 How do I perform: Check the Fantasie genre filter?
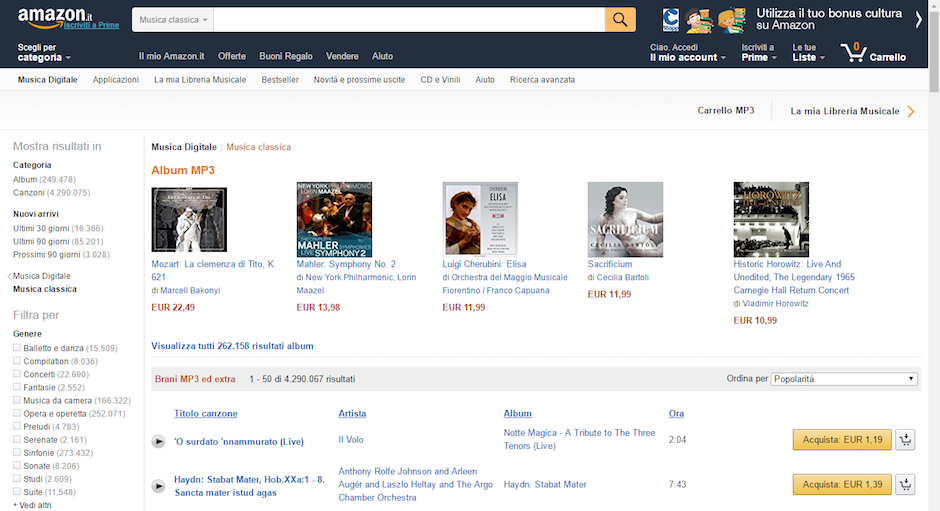17,387
